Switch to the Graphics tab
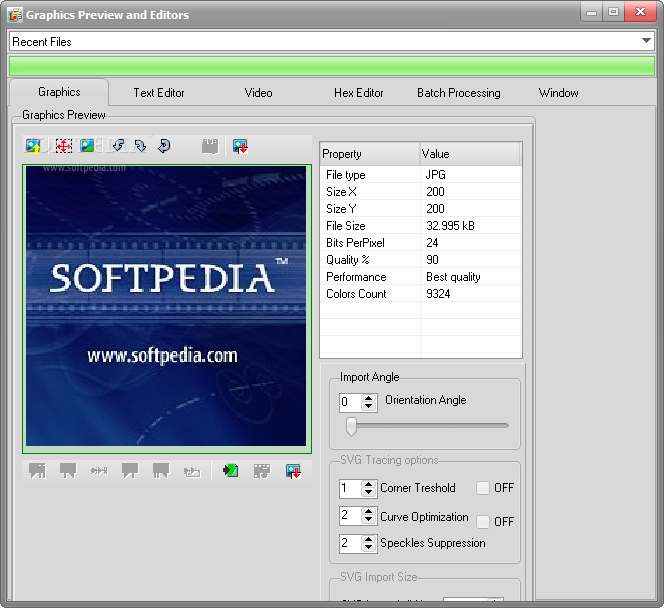The width and height of the screenshot is (664, 608). click(59, 92)
